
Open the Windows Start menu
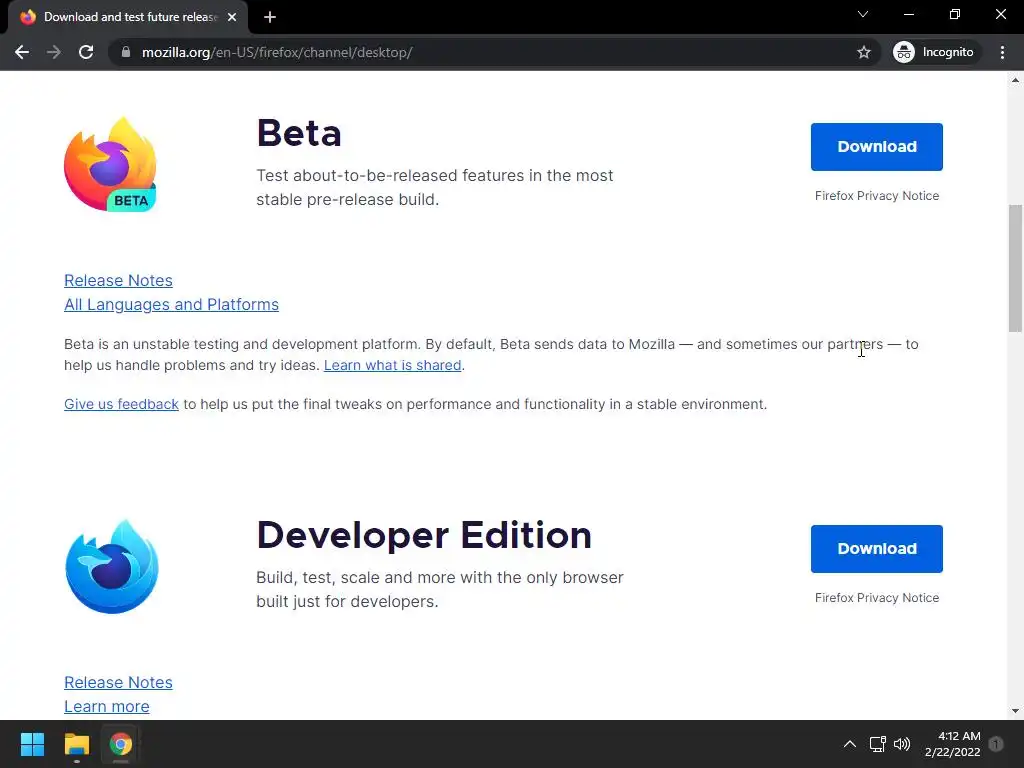click(32, 744)
